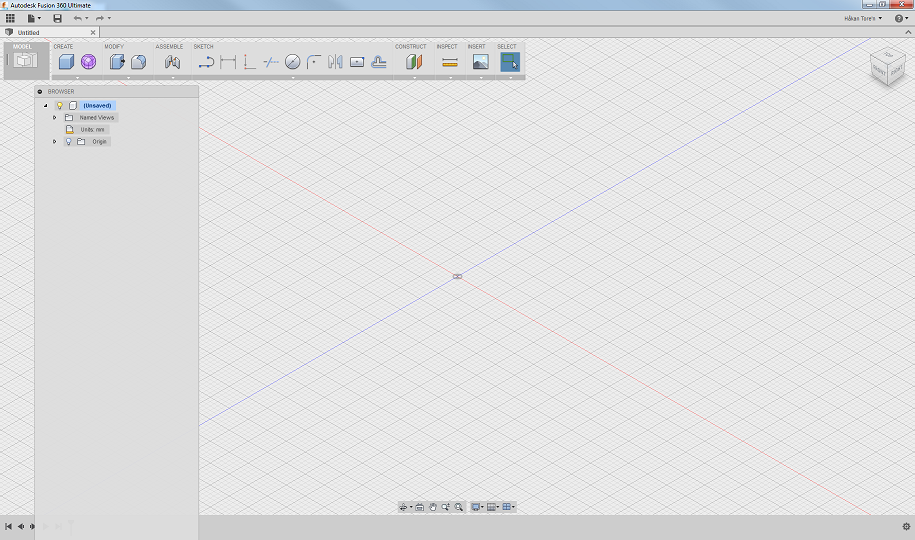Select the purple Create Form tool
The width and height of the screenshot is (915, 540).
[x=88, y=62]
